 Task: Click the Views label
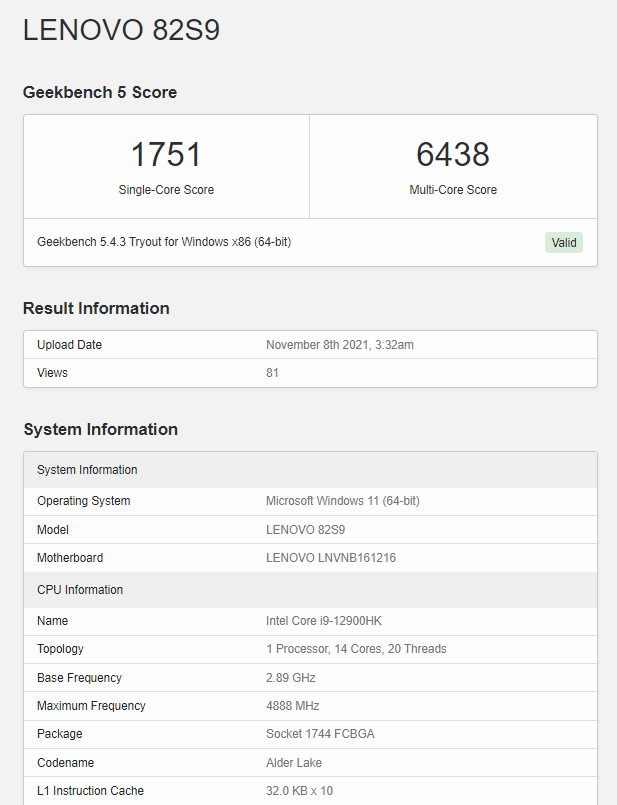52,373
